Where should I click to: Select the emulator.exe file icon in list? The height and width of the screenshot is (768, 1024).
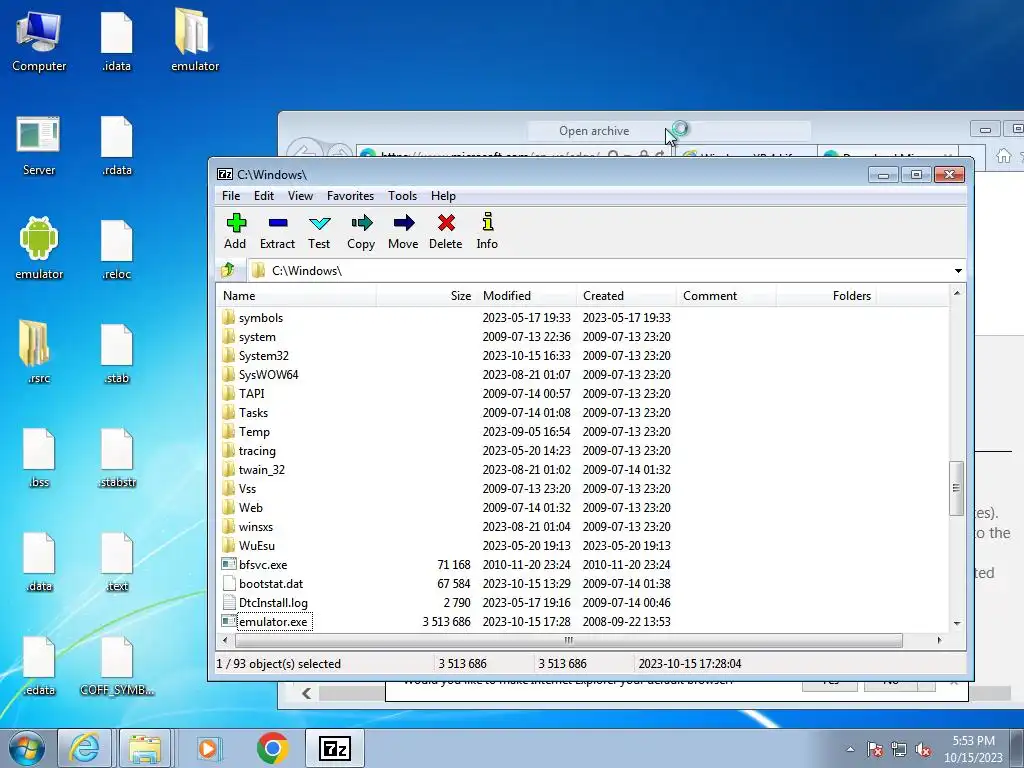229,621
